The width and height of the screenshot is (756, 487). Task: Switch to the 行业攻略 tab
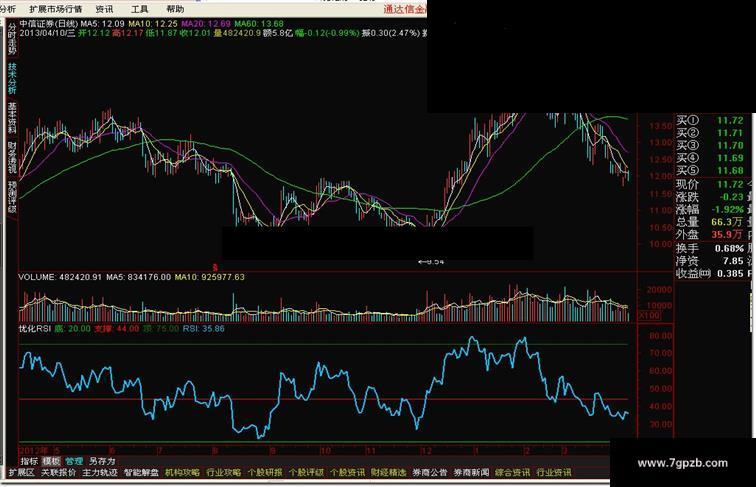point(224,473)
